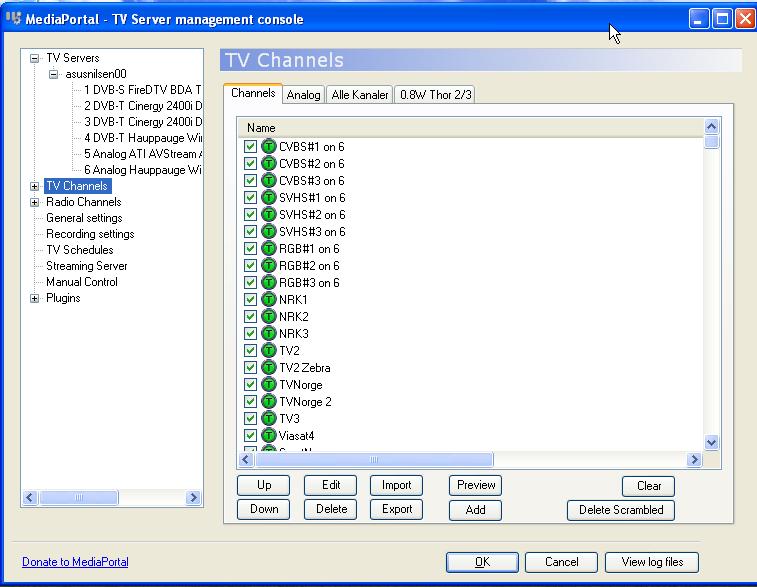Open Streaming Server in the tree
The height and width of the screenshot is (587, 757).
point(86,266)
